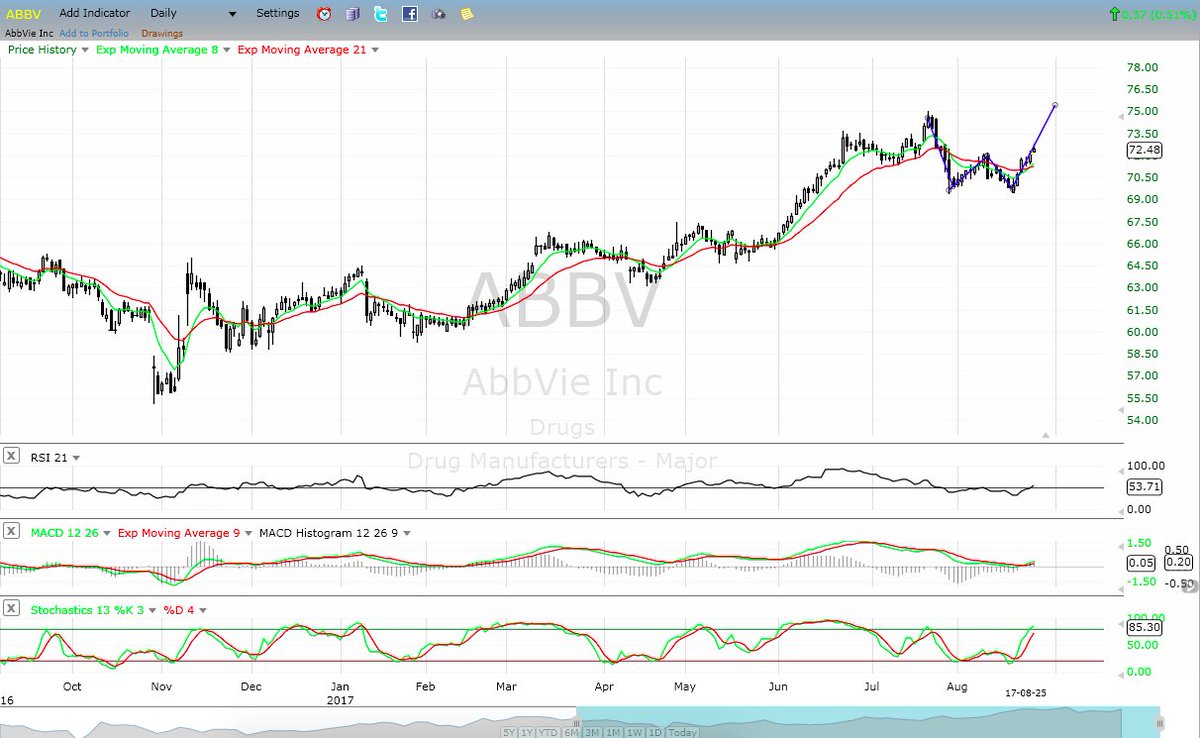Share chart via Facebook icon
The width and height of the screenshot is (1200, 738).
[x=410, y=14]
